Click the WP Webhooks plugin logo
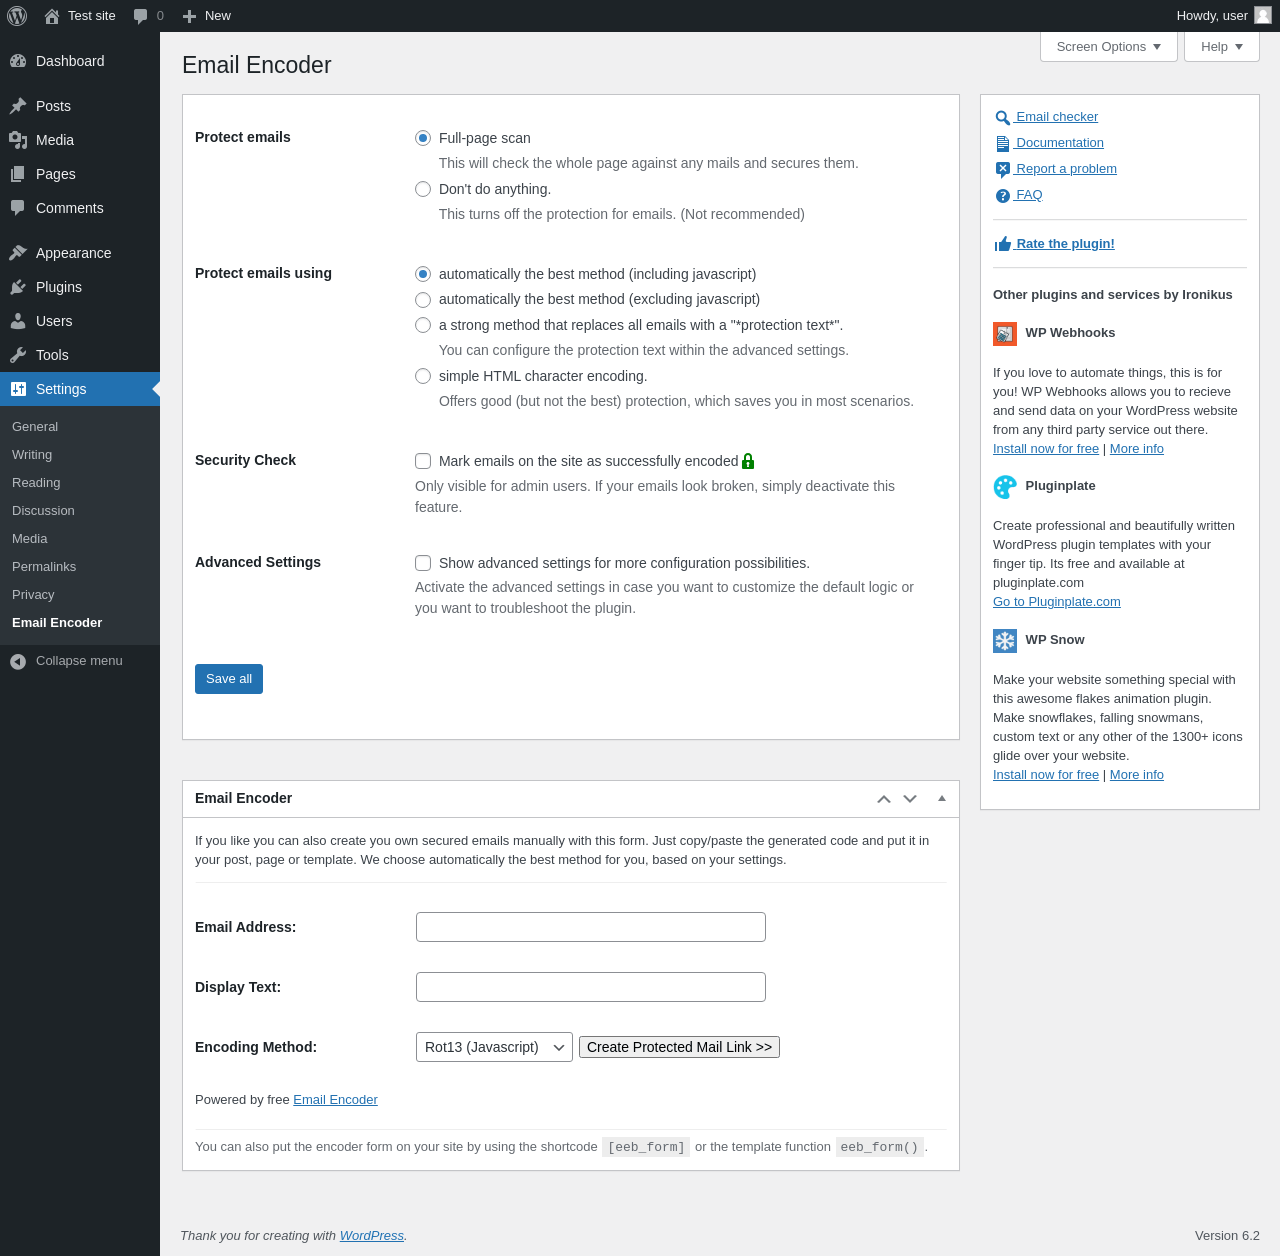 point(1005,334)
